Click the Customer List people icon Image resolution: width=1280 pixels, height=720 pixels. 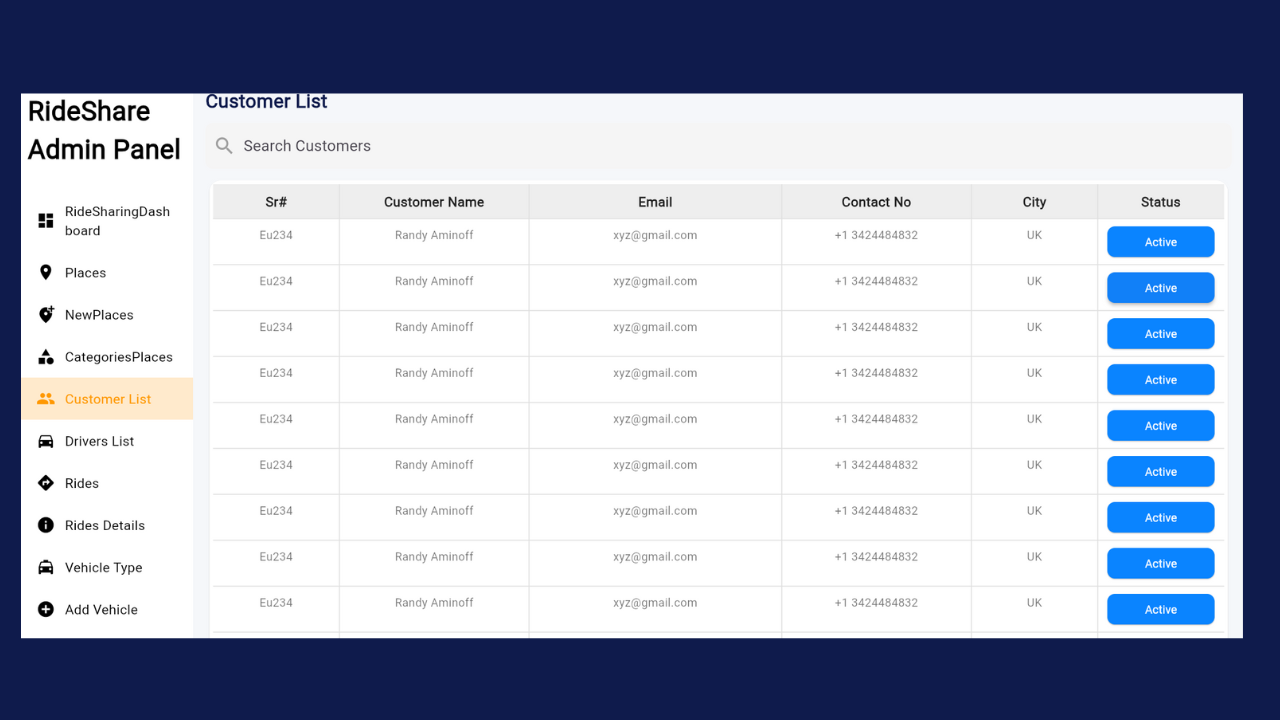coord(46,399)
